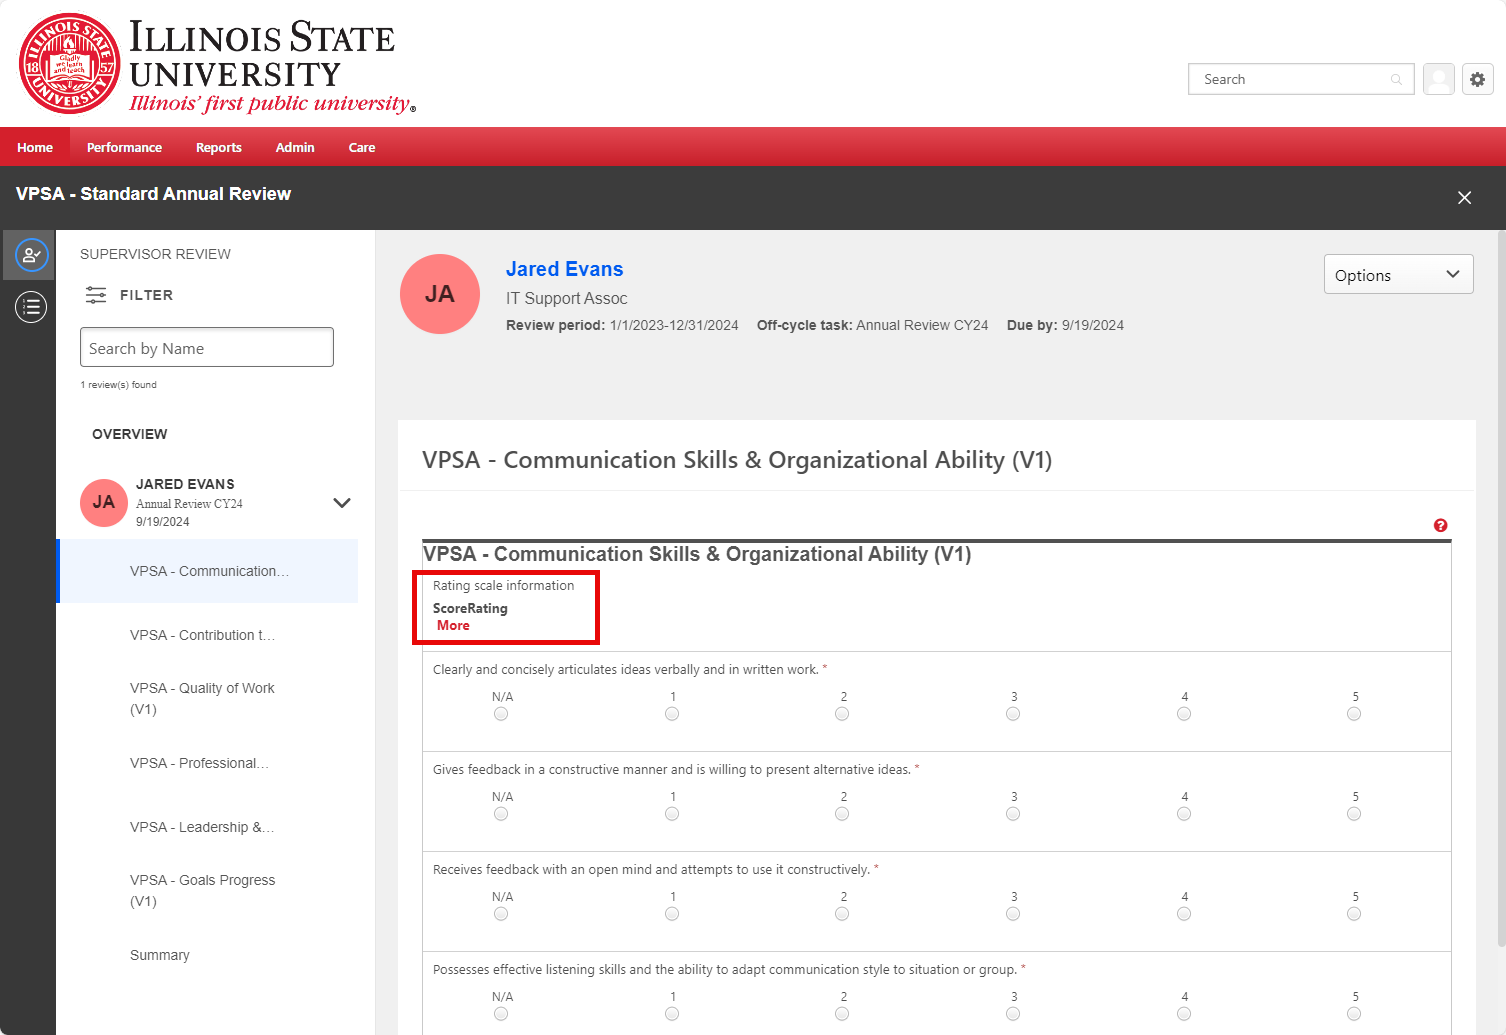Rate 'Gives feedback' question as 1

[672, 814]
